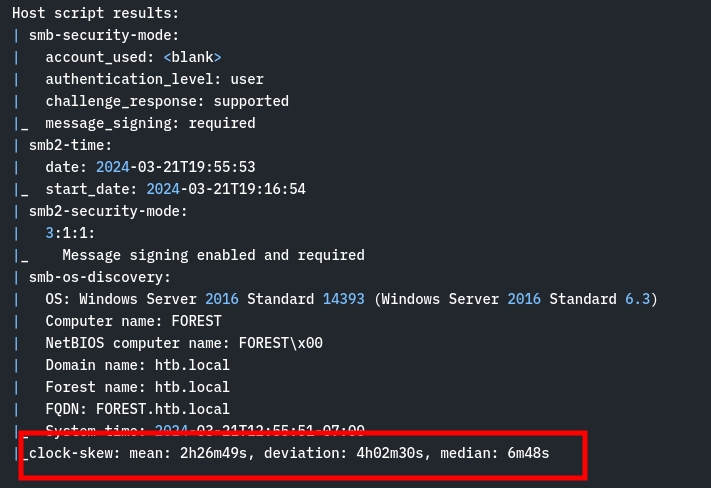Click the Computer name: FOREST line
This screenshot has width=711, height=488.
click(x=133, y=322)
